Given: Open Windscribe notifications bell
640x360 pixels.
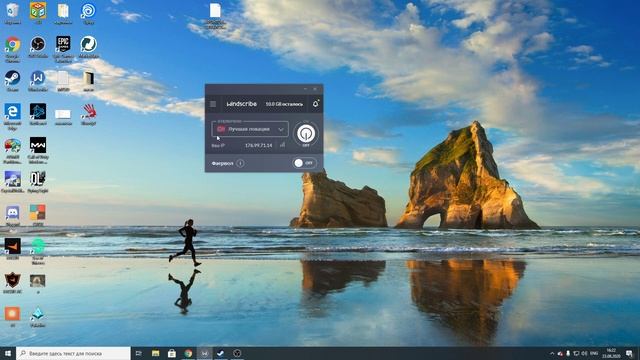Looking at the screenshot, I should point(316,104).
